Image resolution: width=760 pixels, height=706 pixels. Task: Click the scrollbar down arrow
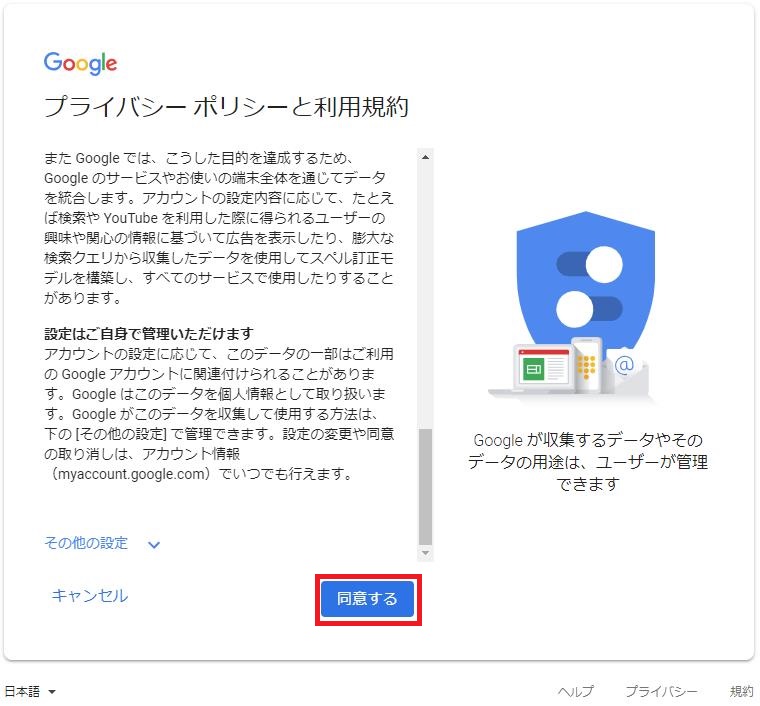pyautogui.click(x=426, y=553)
